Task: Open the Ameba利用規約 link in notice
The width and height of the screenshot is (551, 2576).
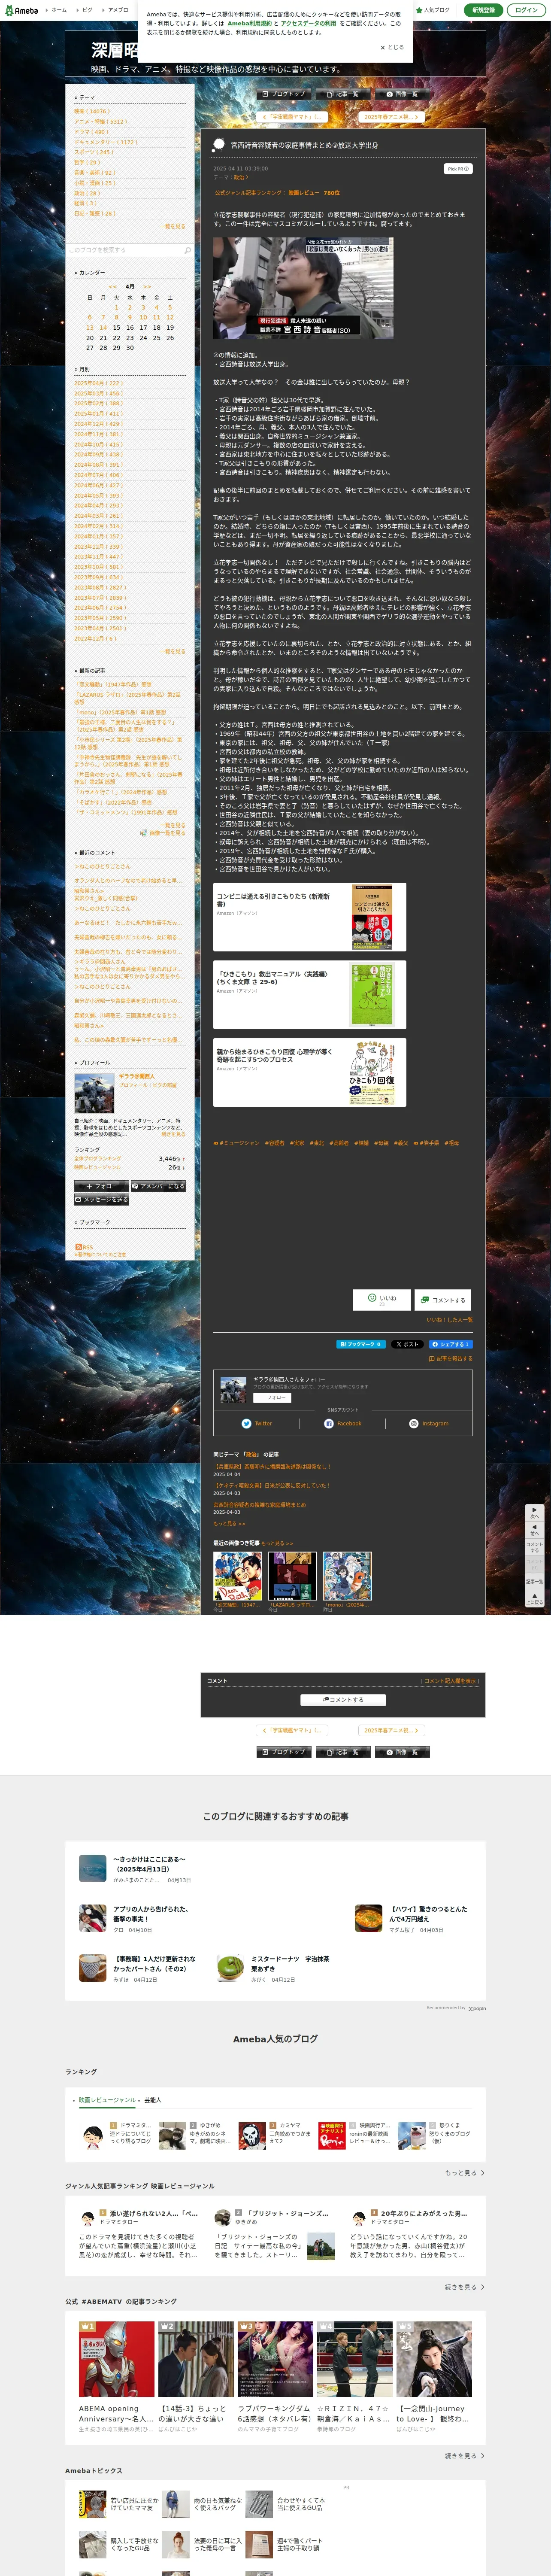Action: point(249,23)
